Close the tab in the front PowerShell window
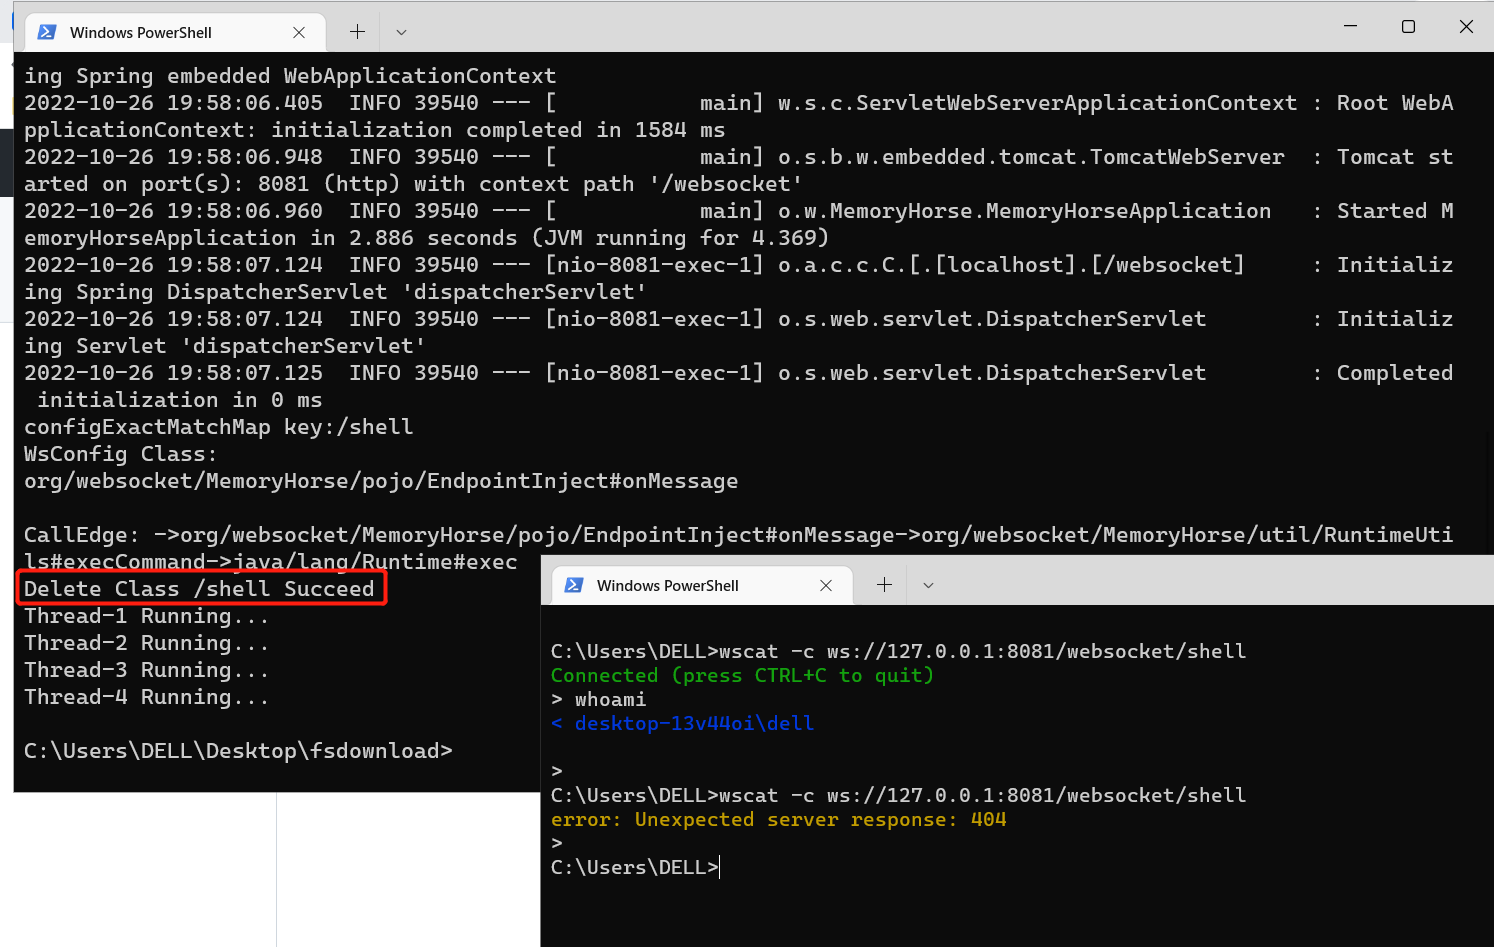 [x=826, y=585]
